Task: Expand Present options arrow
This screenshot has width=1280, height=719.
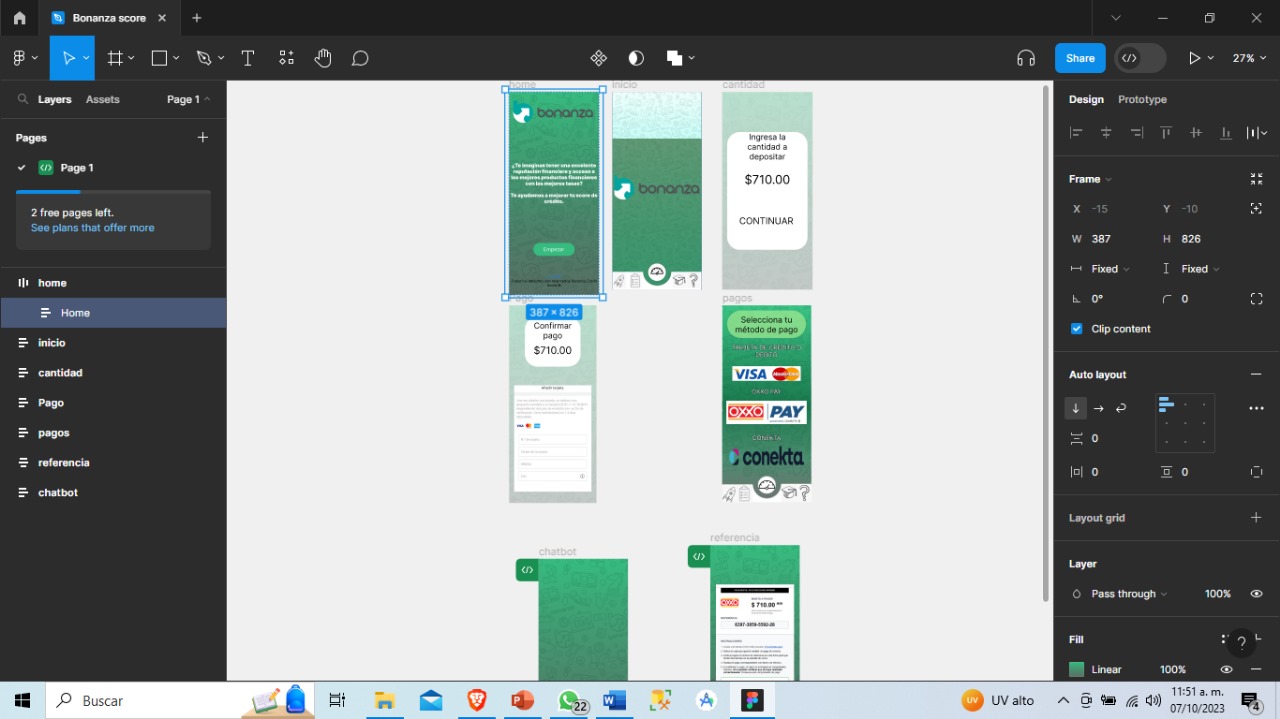Action: pyautogui.click(x=1212, y=58)
